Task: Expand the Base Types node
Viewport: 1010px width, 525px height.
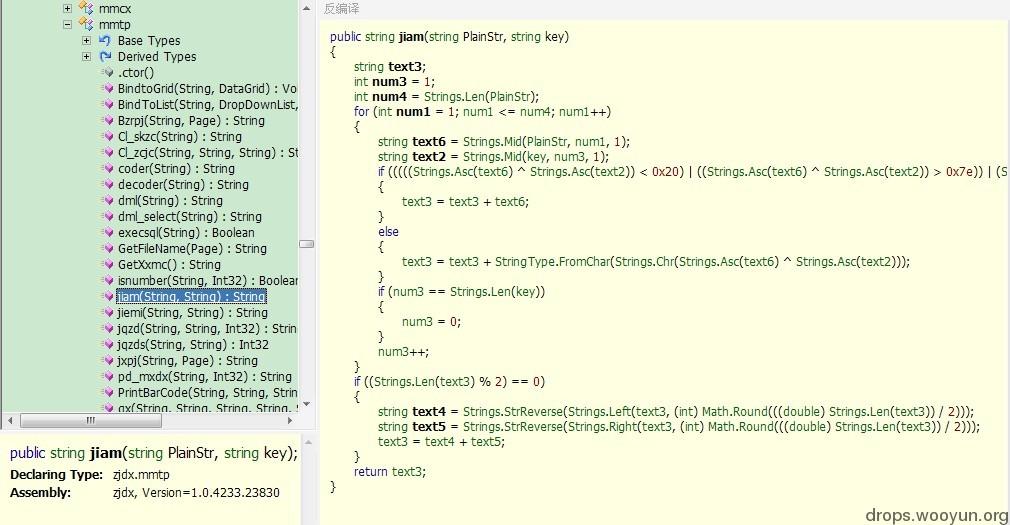Action: coord(87,41)
